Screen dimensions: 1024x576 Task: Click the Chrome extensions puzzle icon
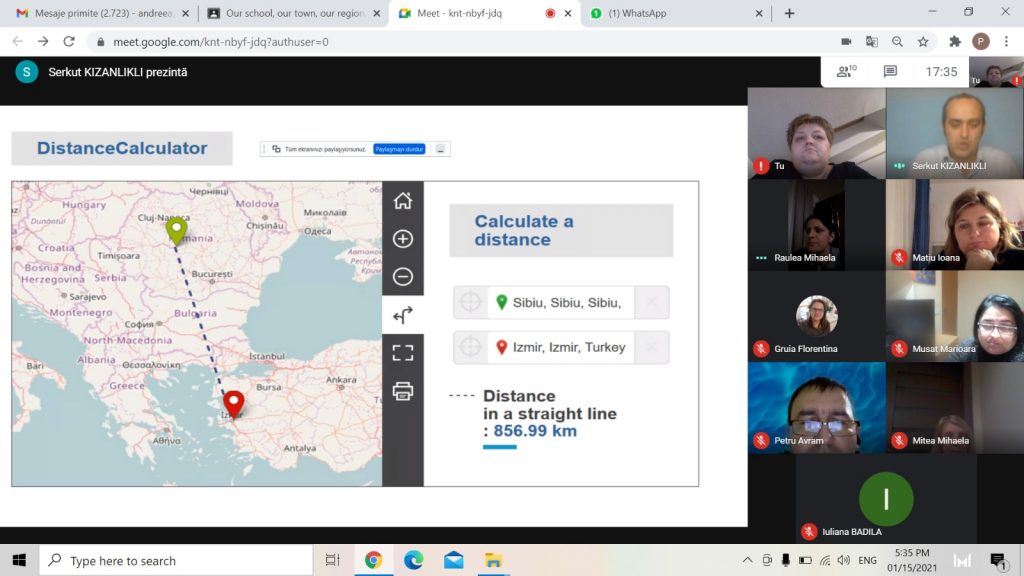click(x=954, y=42)
